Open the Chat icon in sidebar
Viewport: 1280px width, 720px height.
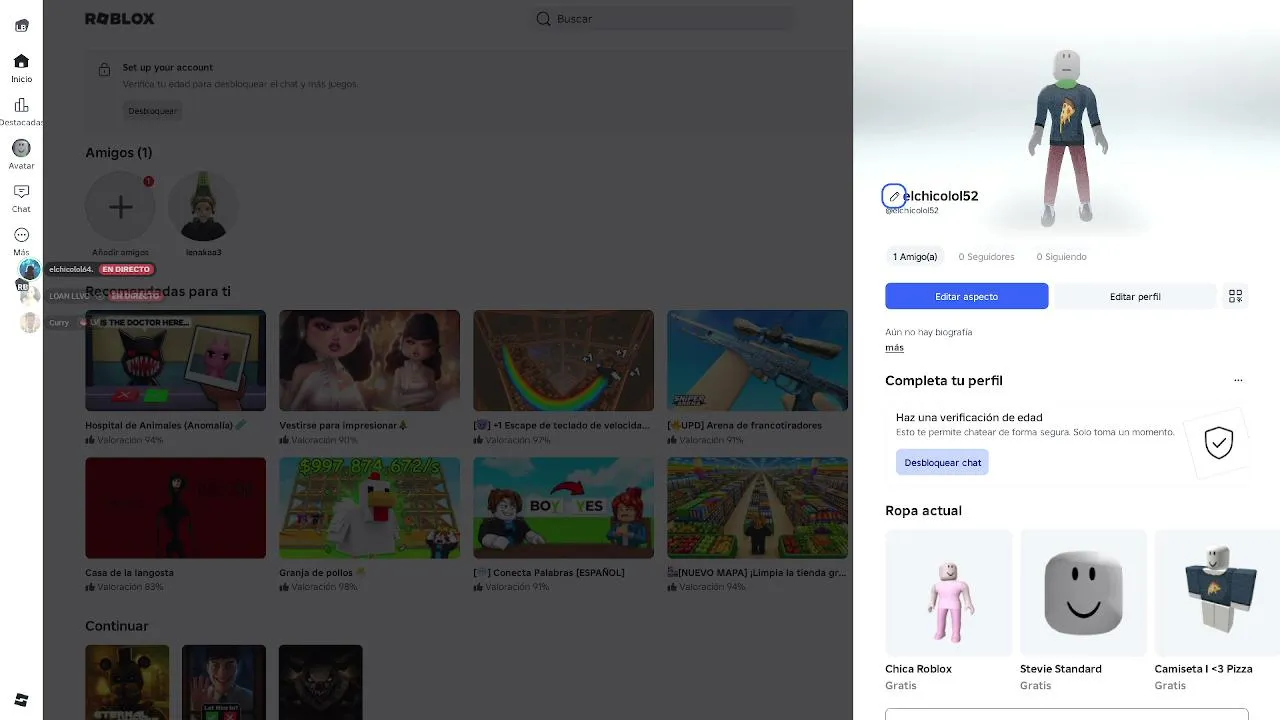pyautogui.click(x=21, y=191)
